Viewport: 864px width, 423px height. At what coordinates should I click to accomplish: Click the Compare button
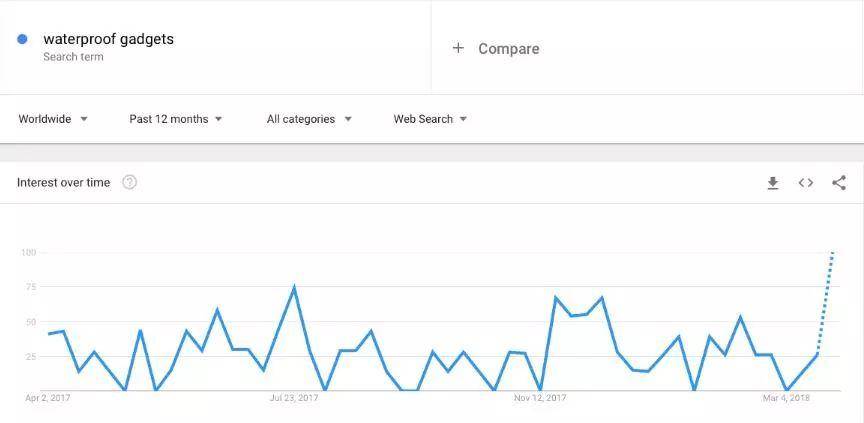[x=508, y=48]
